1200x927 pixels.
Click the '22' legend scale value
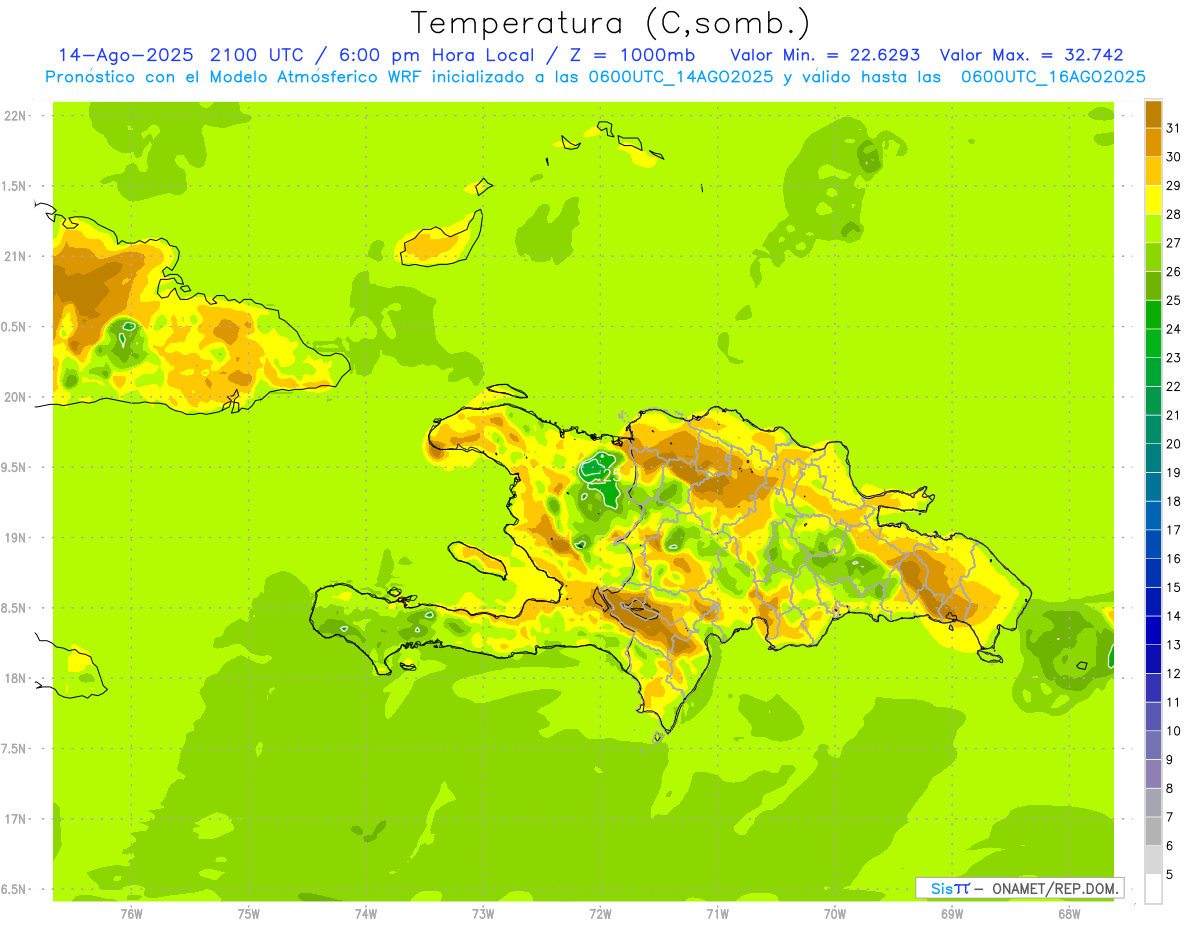tap(1174, 386)
